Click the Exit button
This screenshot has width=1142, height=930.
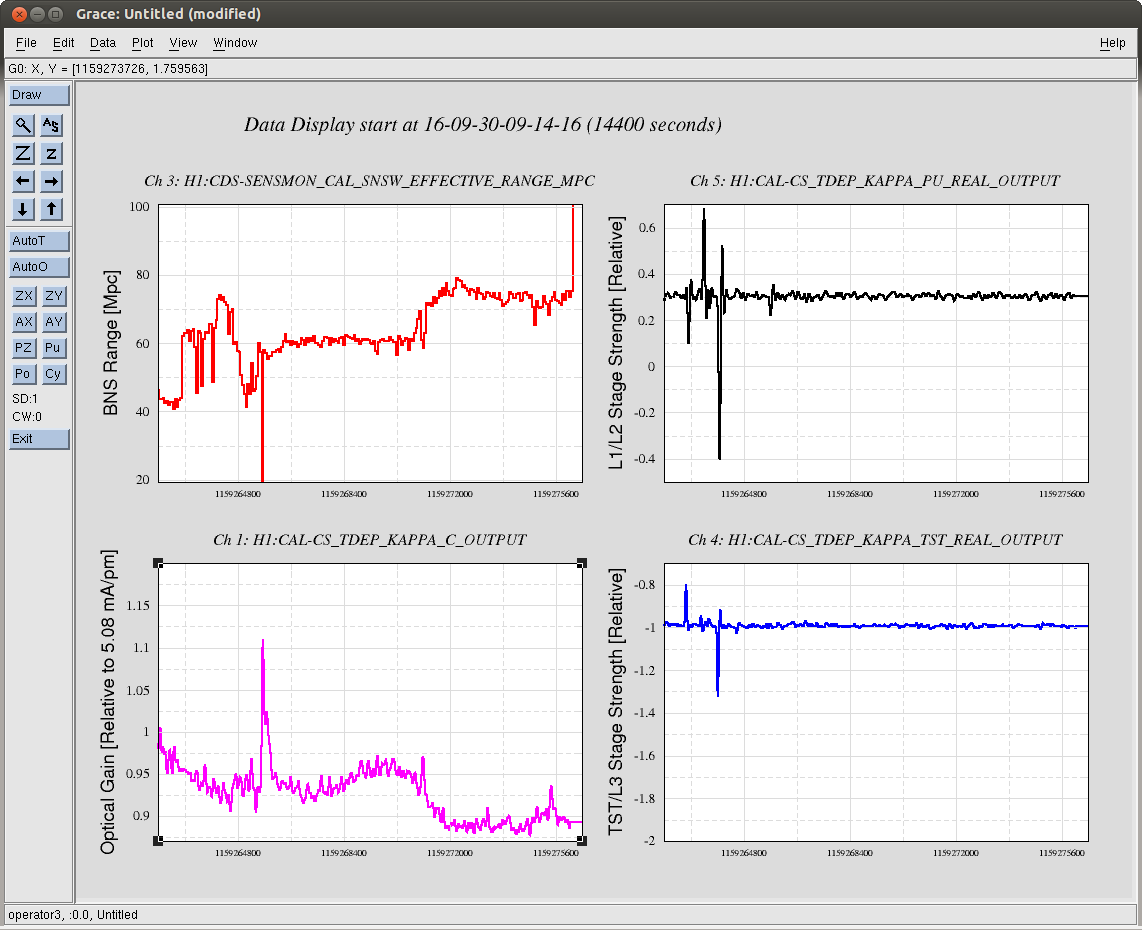[39, 438]
